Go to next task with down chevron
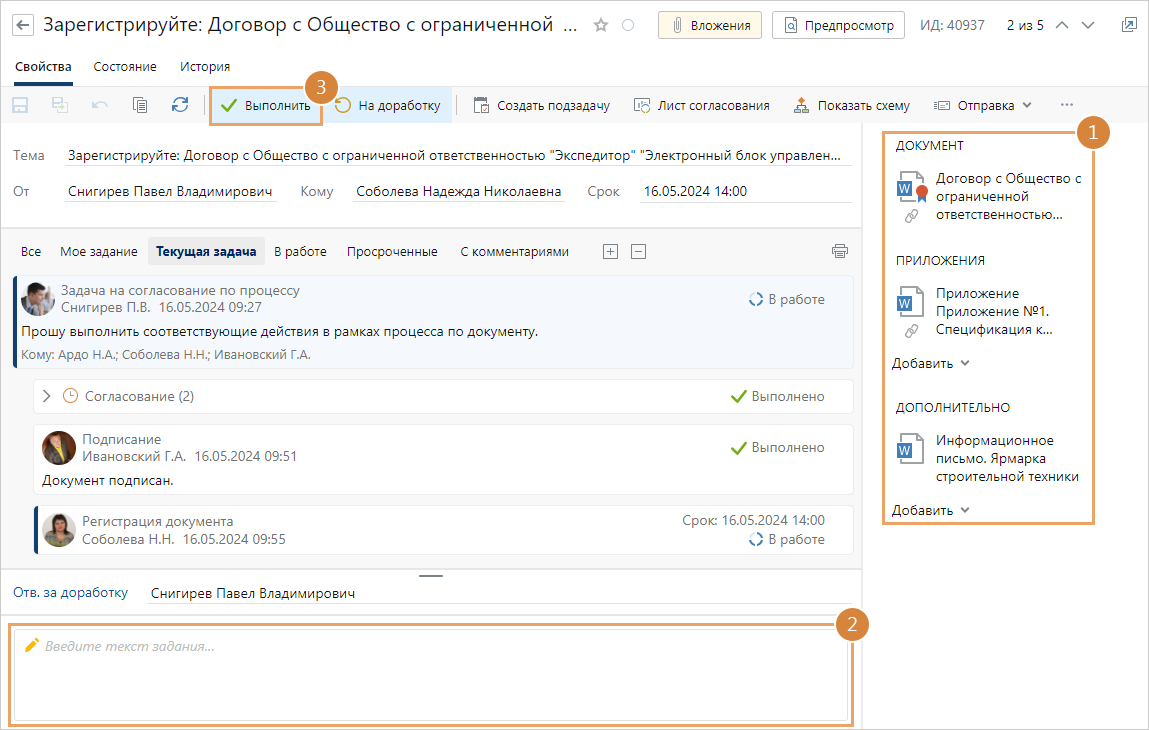 (1089, 25)
